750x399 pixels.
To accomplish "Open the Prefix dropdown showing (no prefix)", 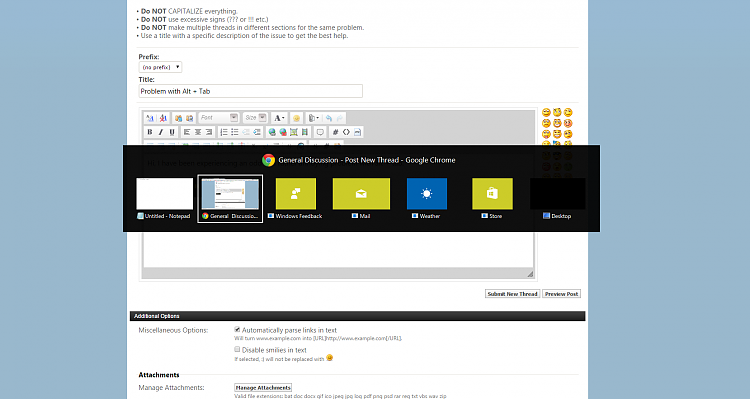I will (160, 67).
